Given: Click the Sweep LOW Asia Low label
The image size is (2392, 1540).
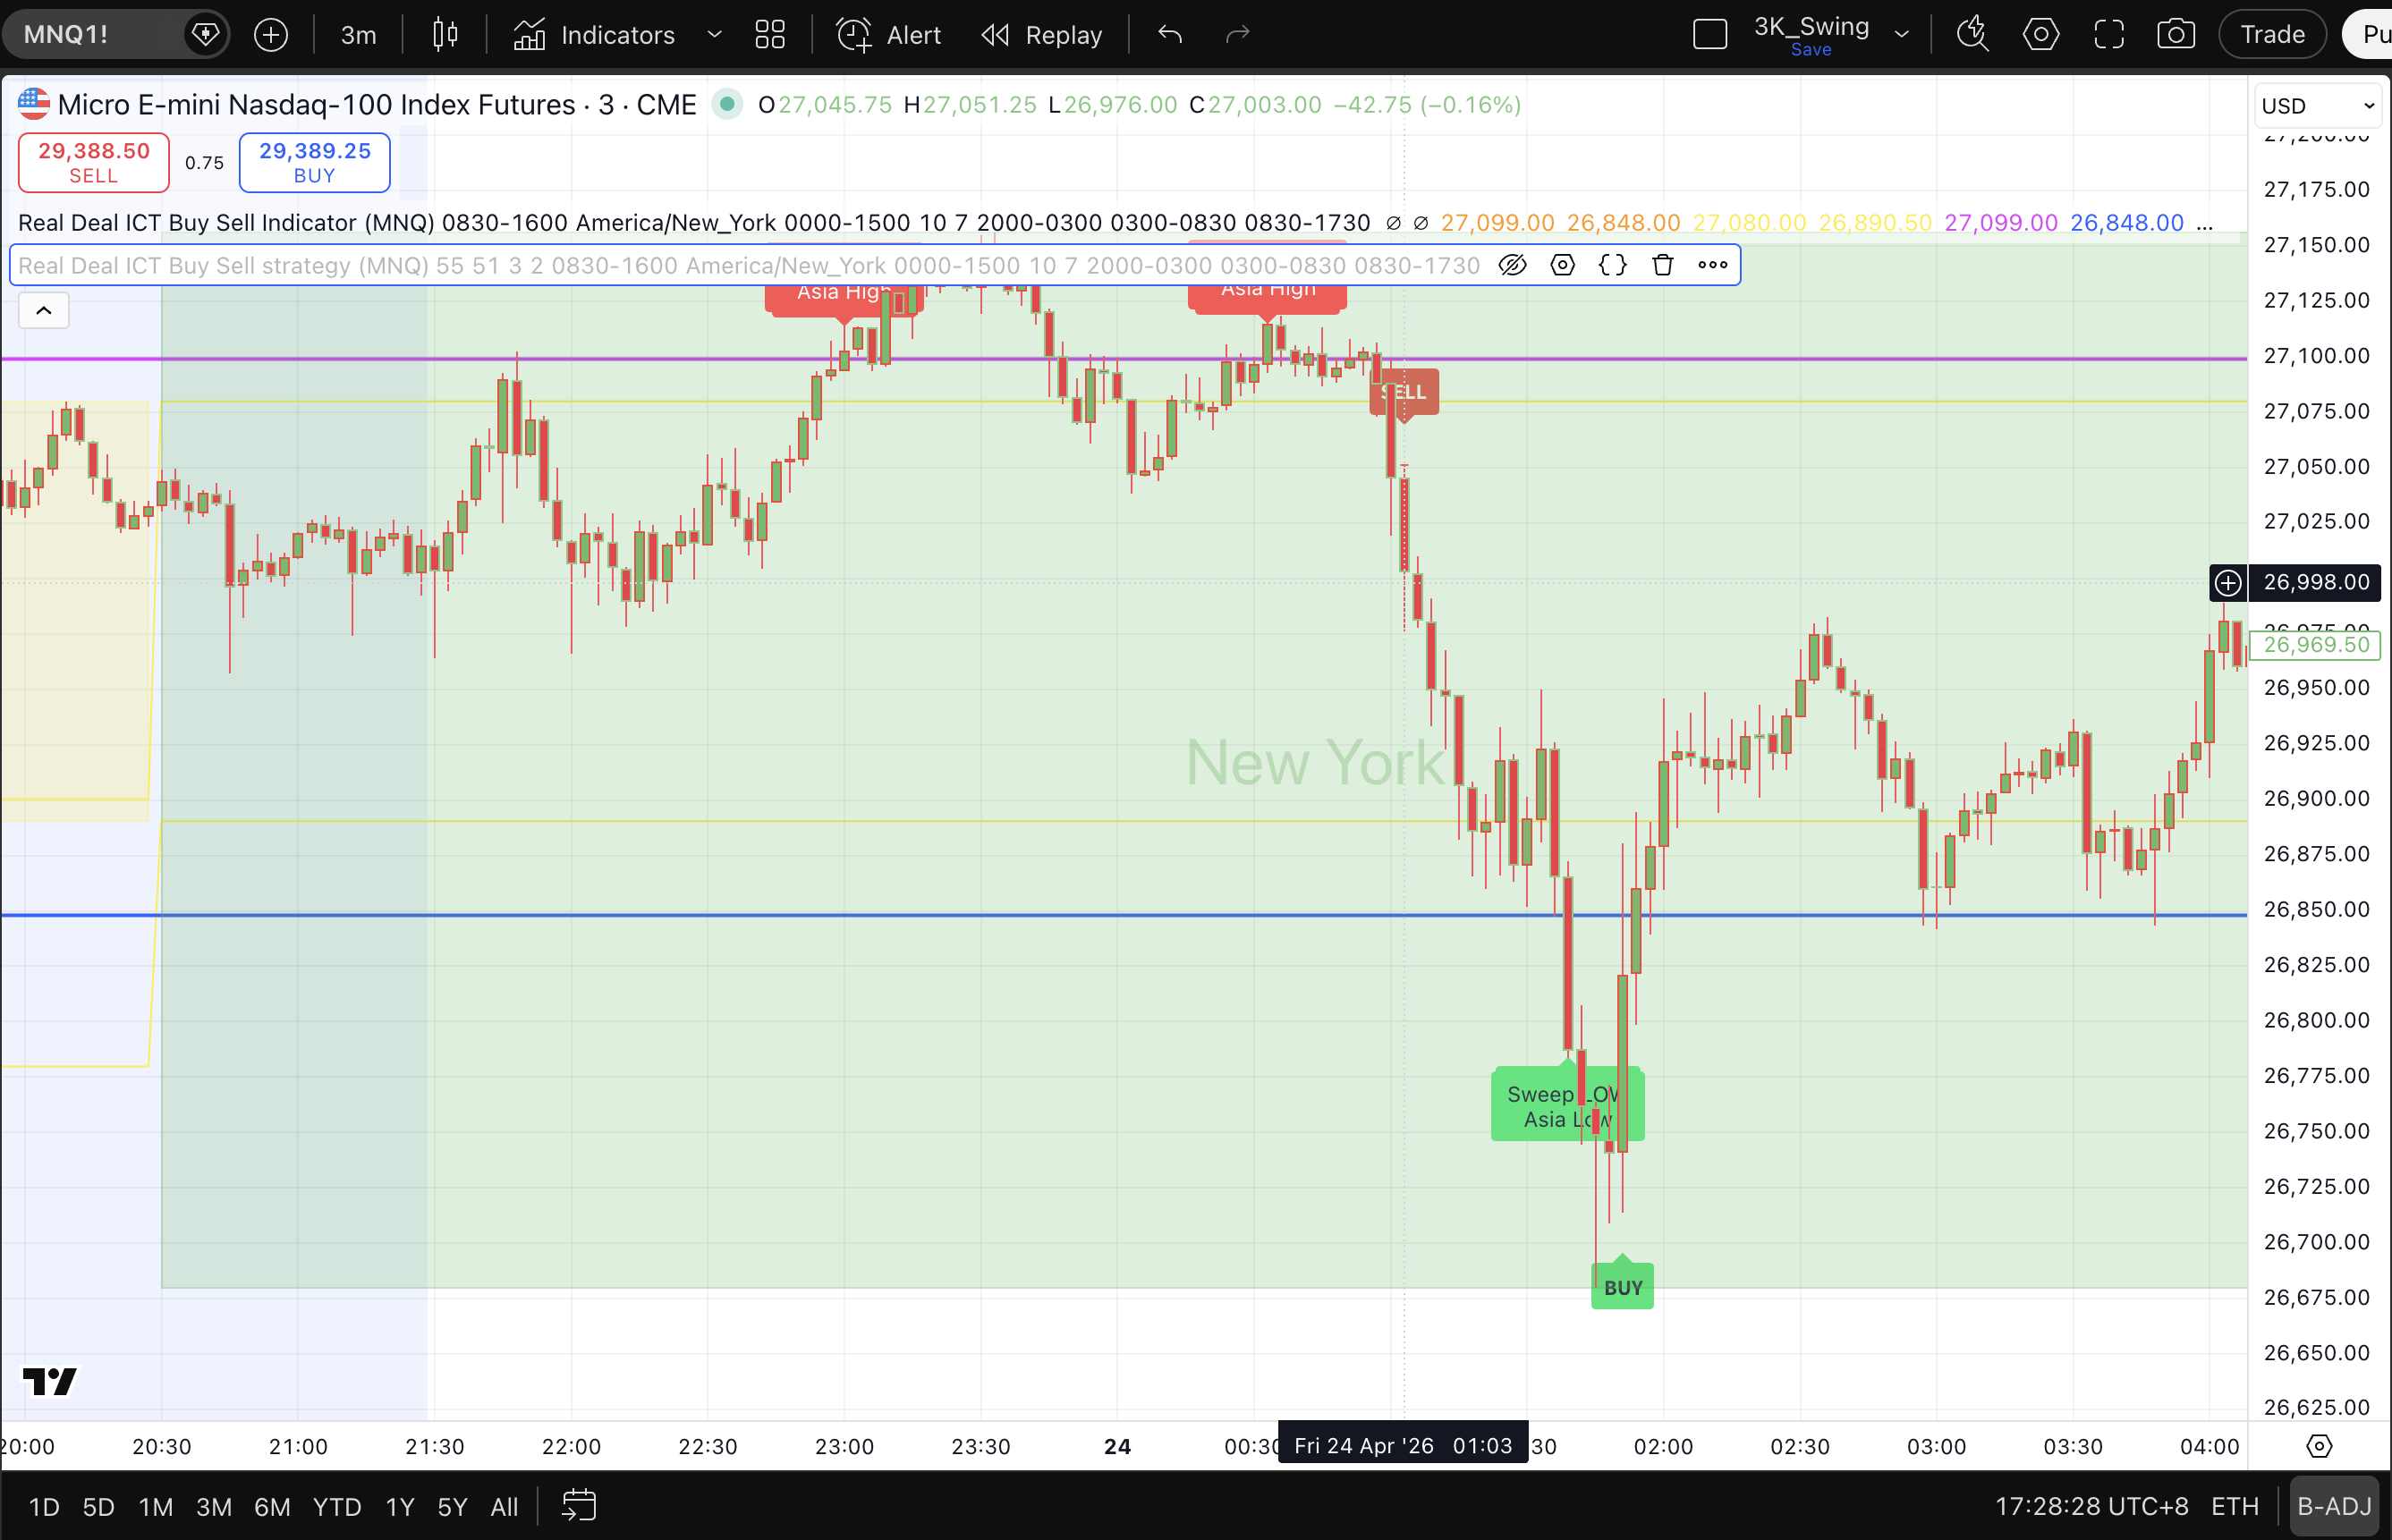Looking at the screenshot, I should (x=1567, y=1105).
